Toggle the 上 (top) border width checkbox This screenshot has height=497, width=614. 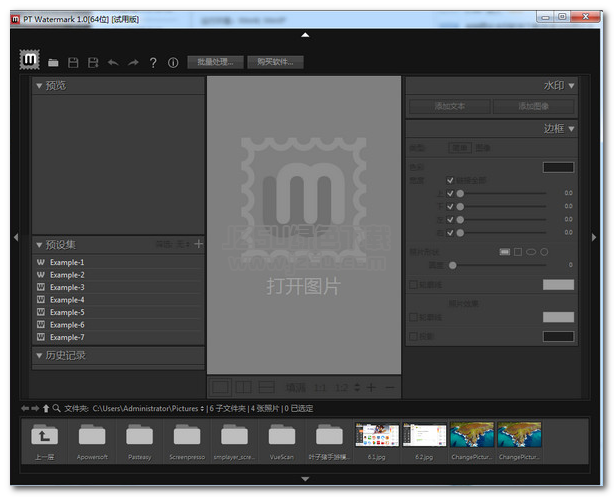[450, 193]
